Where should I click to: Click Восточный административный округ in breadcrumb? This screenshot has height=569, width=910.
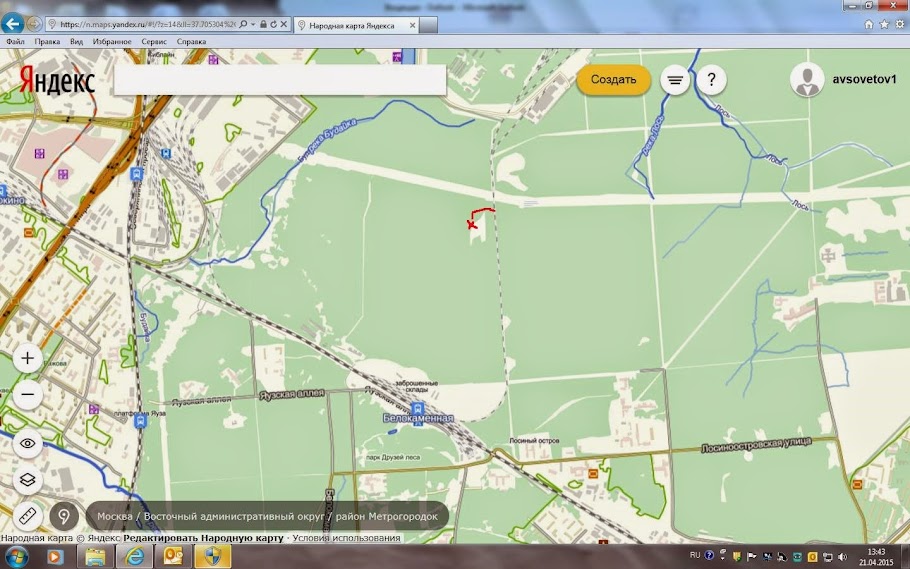(x=234, y=516)
